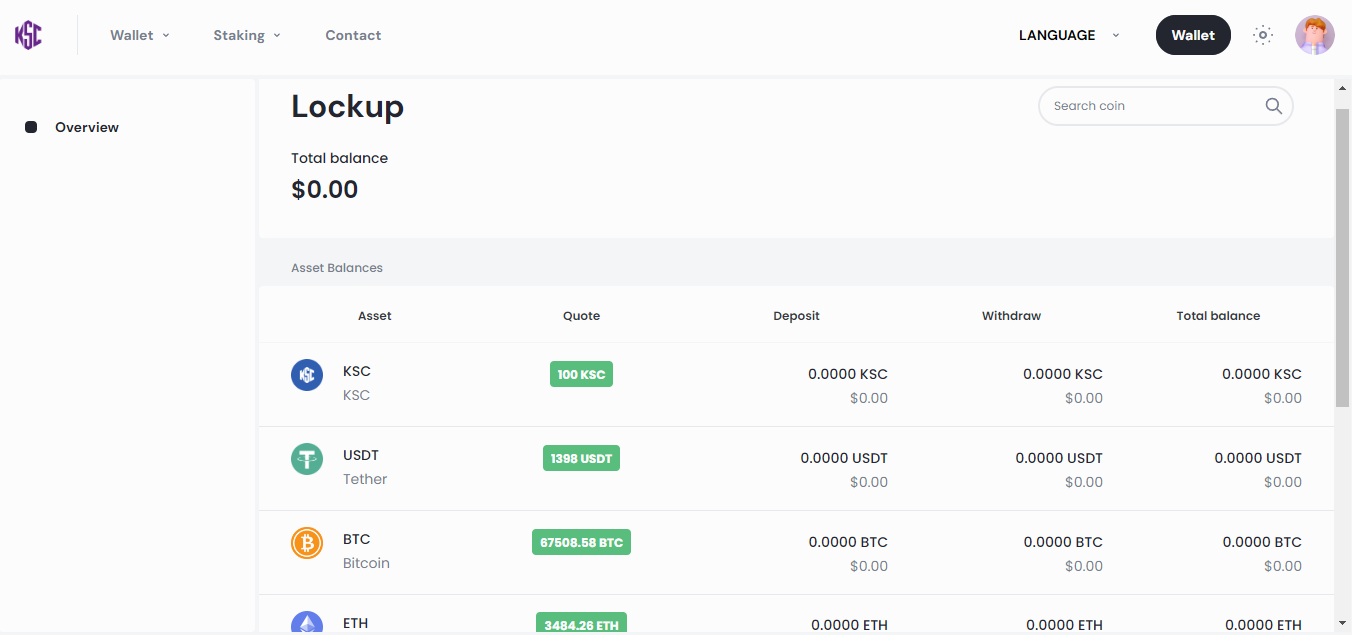This screenshot has height=635, width=1352.
Task: Click the Asset column header
Action: tap(375, 316)
